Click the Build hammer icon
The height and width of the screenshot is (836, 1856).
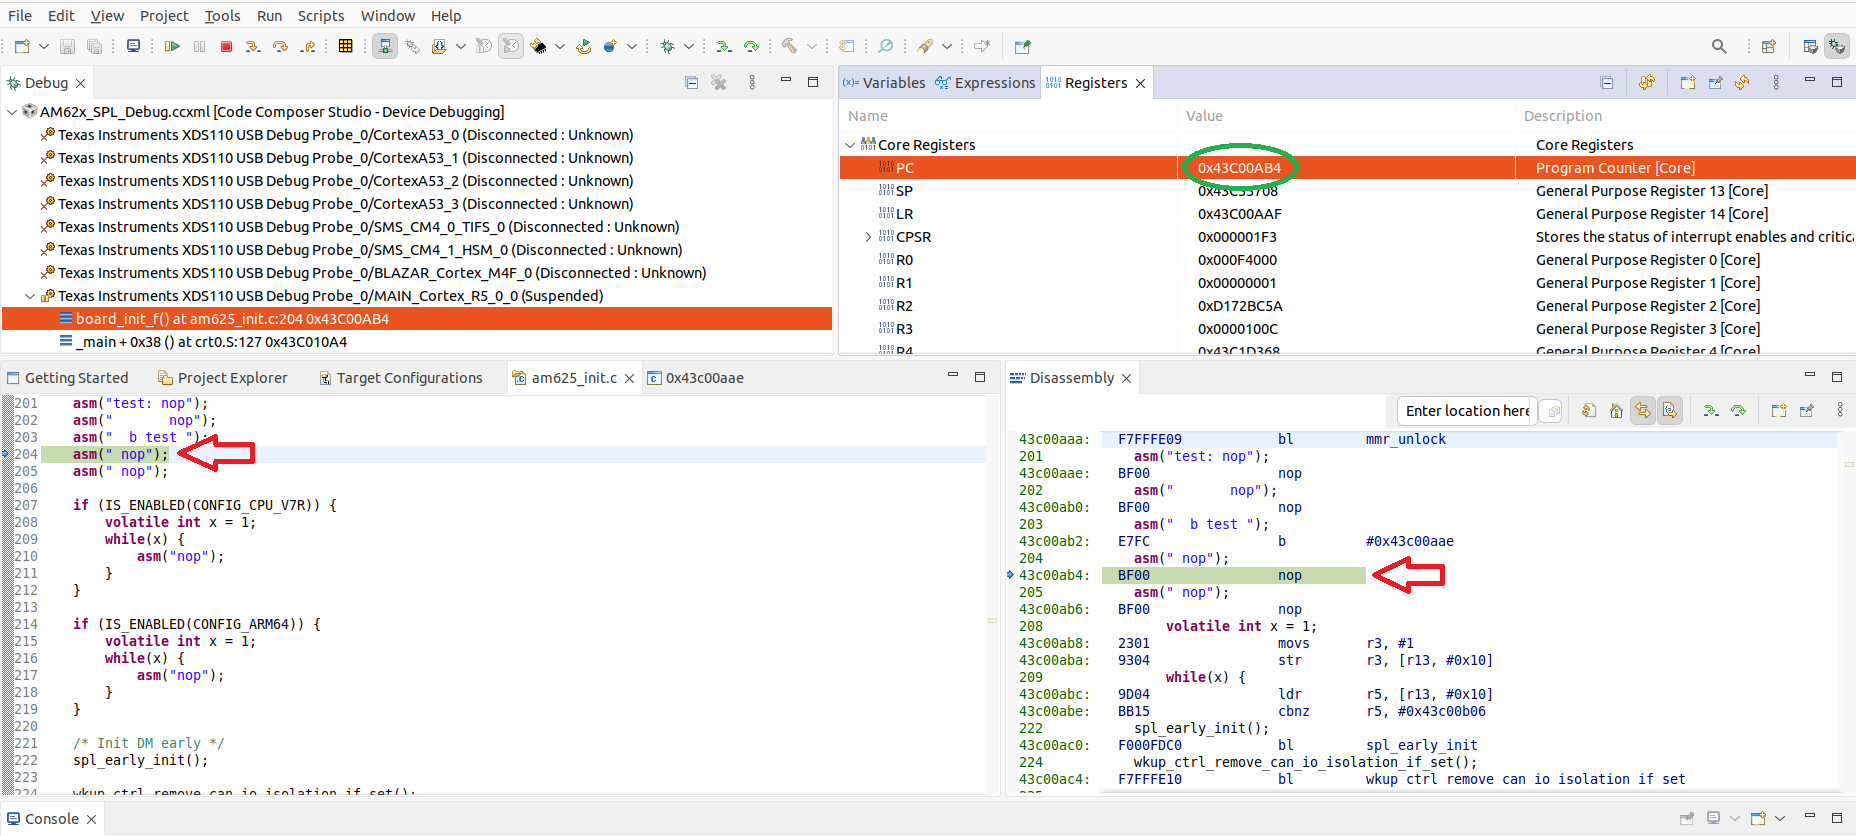pyautogui.click(x=790, y=46)
